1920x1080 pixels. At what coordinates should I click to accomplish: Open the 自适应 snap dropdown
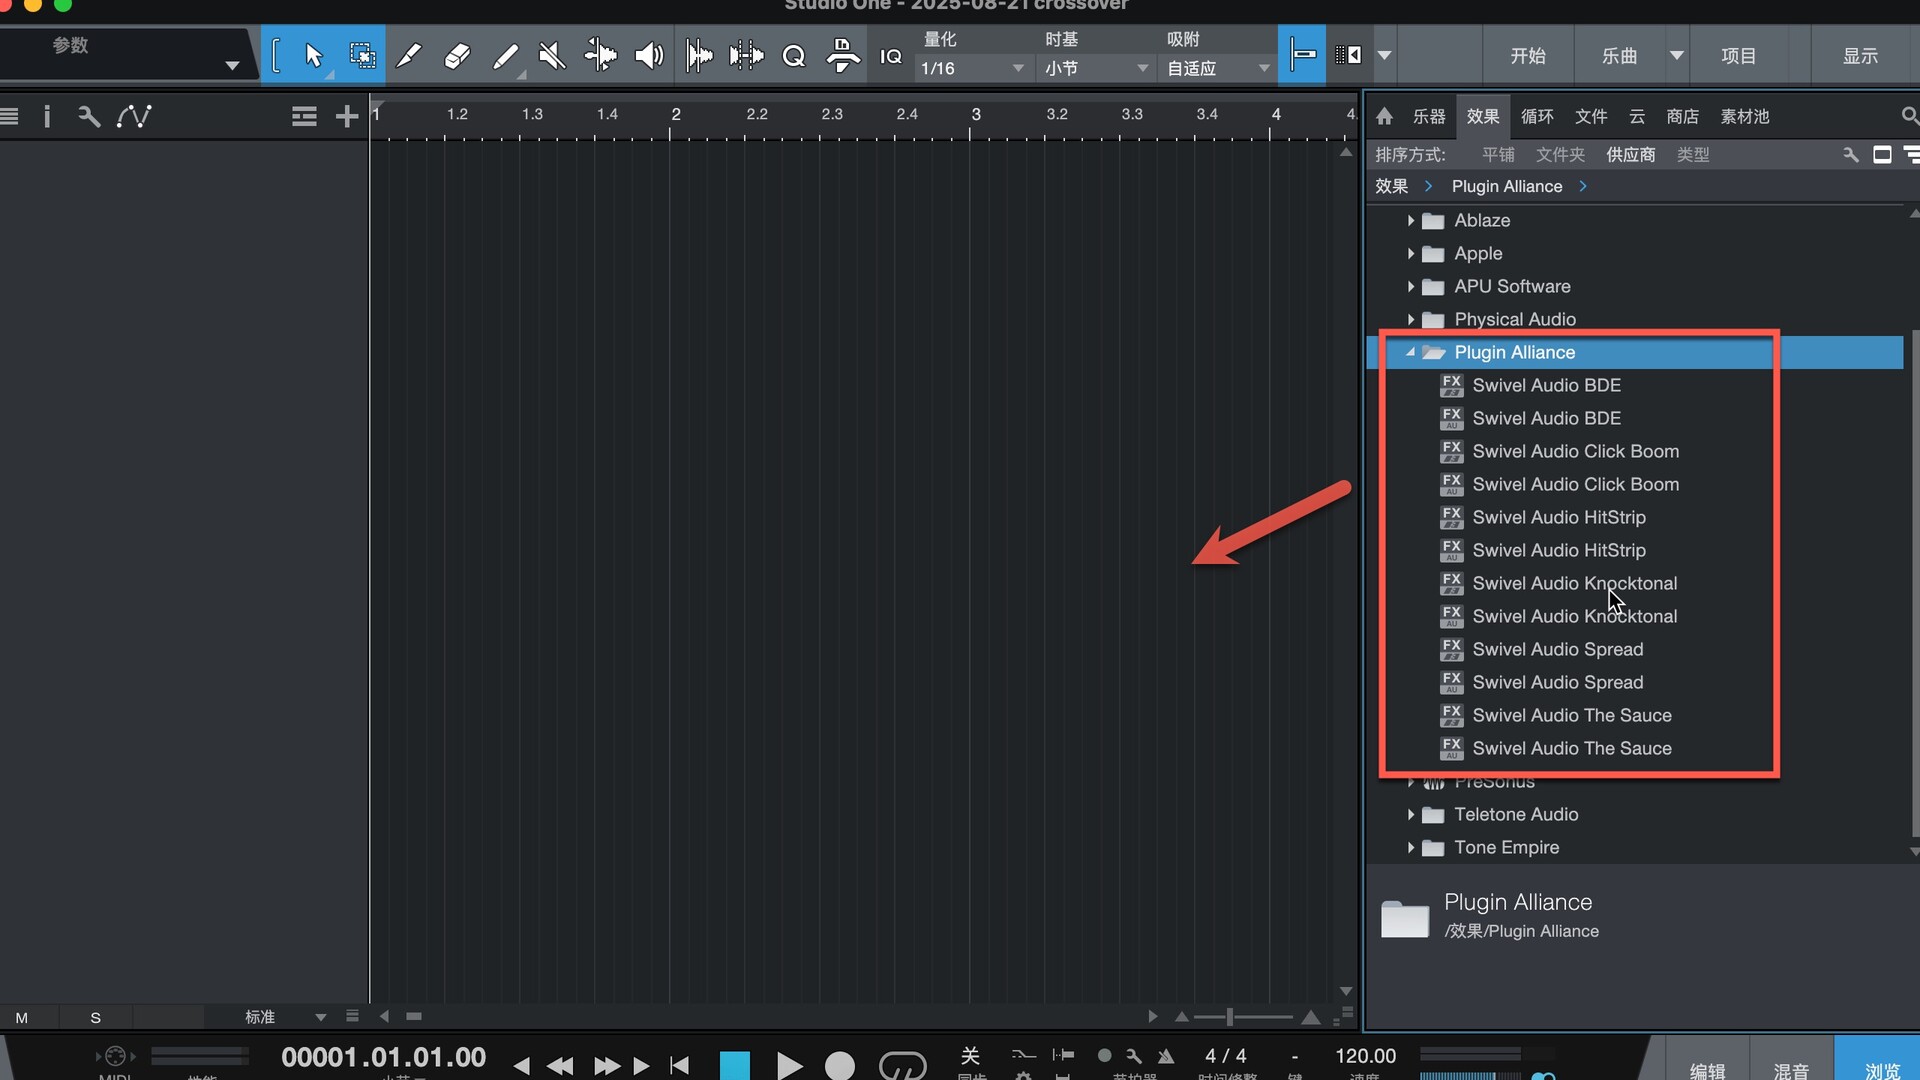[1217, 68]
